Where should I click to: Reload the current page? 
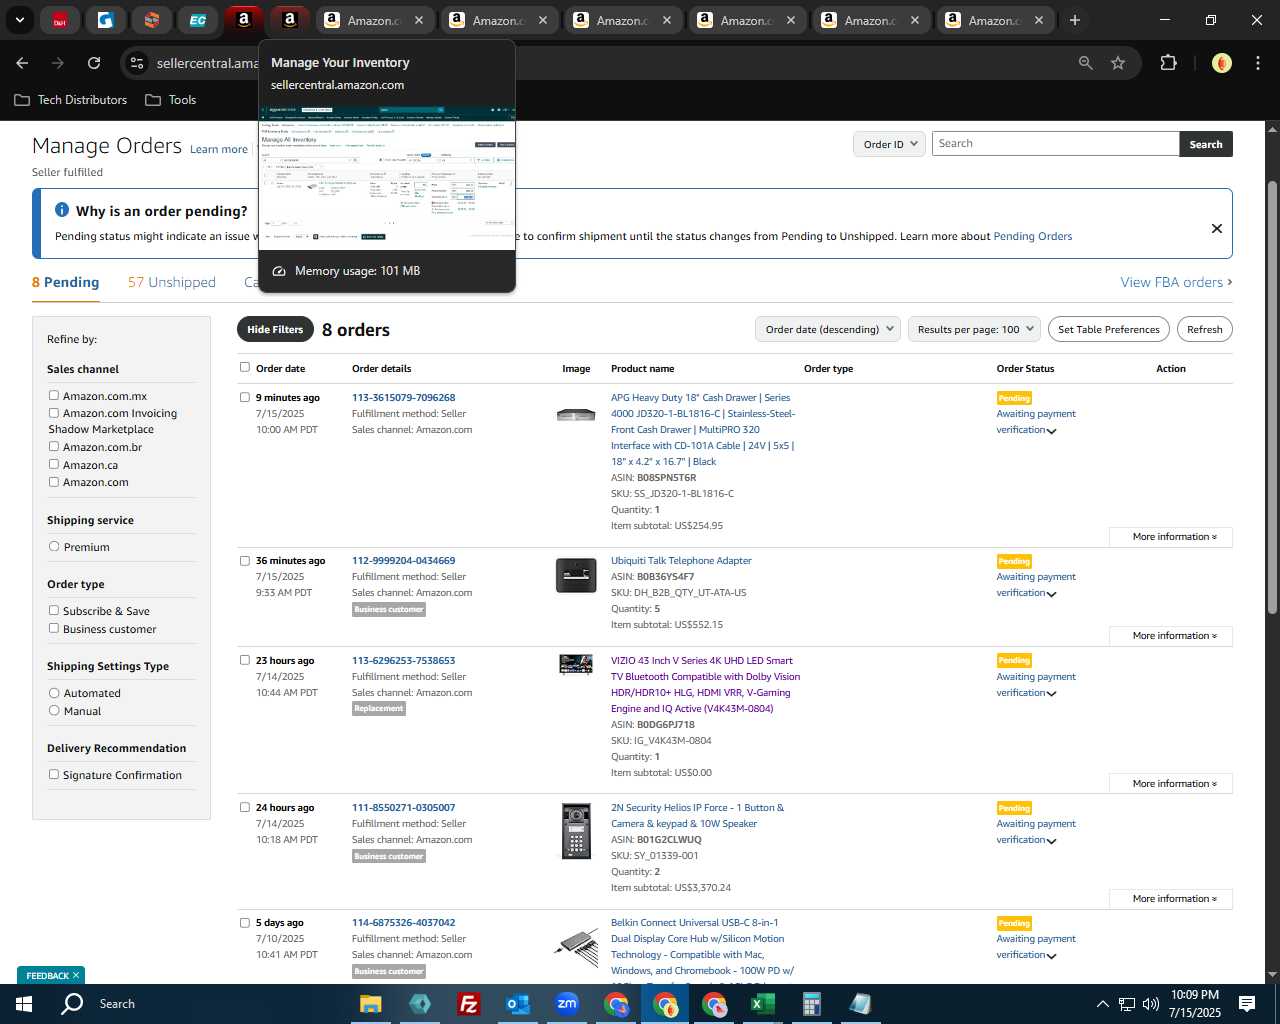pyautogui.click(x=94, y=63)
